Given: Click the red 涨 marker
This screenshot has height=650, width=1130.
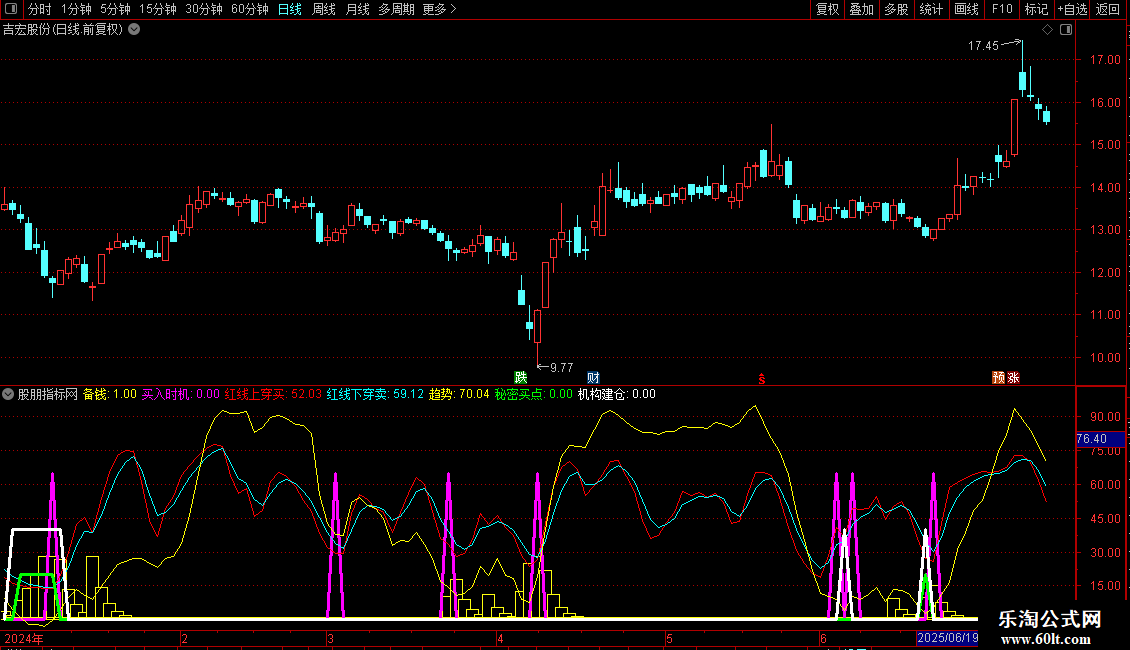Looking at the screenshot, I should tap(1013, 378).
